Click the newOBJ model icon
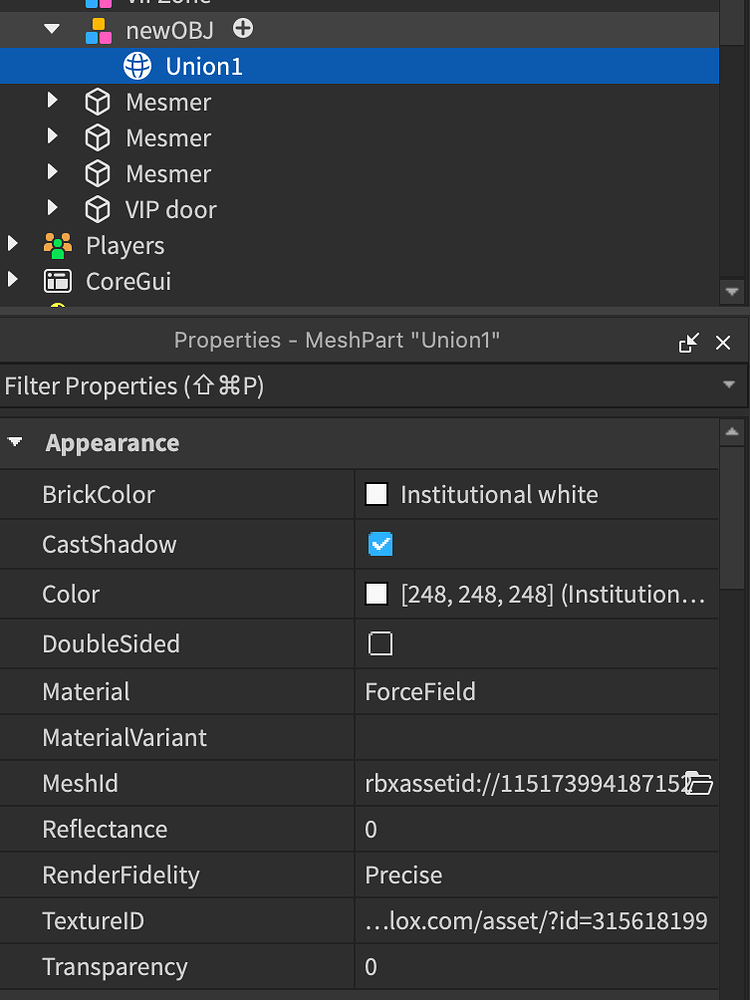 pyautogui.click(x=97, y=29)
